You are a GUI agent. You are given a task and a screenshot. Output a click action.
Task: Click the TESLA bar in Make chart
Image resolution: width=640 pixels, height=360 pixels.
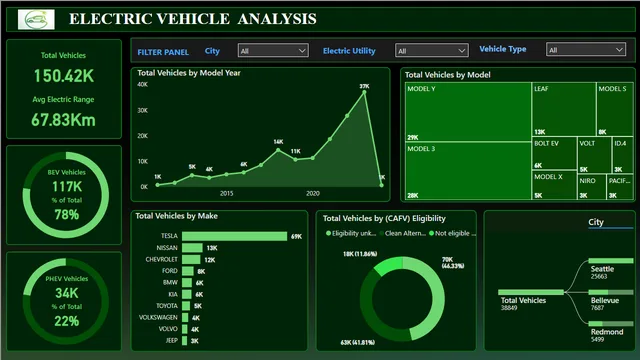pos(235,236)
